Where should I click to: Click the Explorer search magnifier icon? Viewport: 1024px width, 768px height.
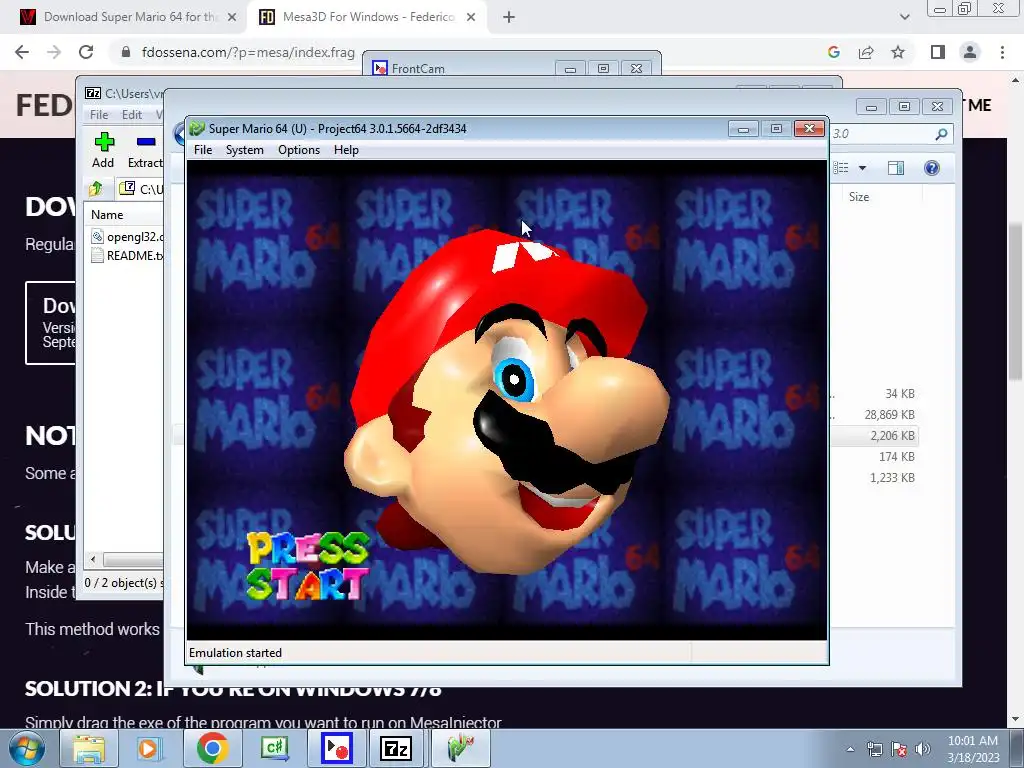(x=941, y=134)
